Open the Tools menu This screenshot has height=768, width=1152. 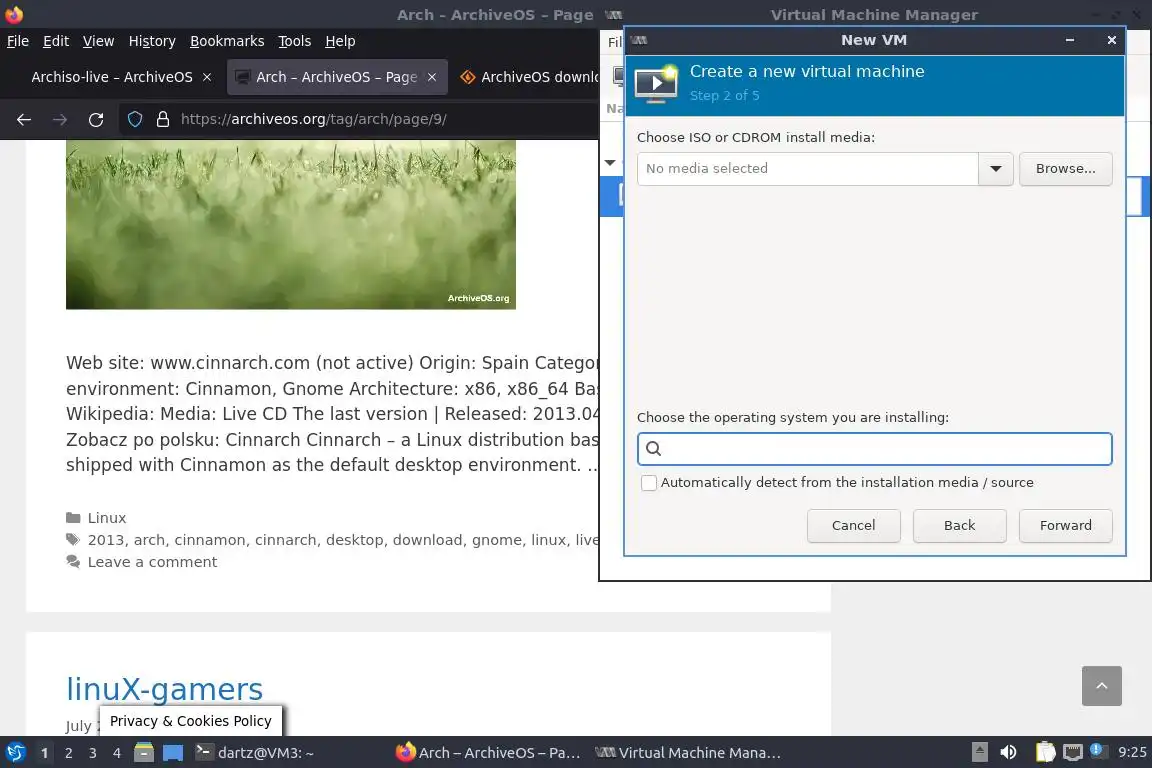tap(295, 41)
